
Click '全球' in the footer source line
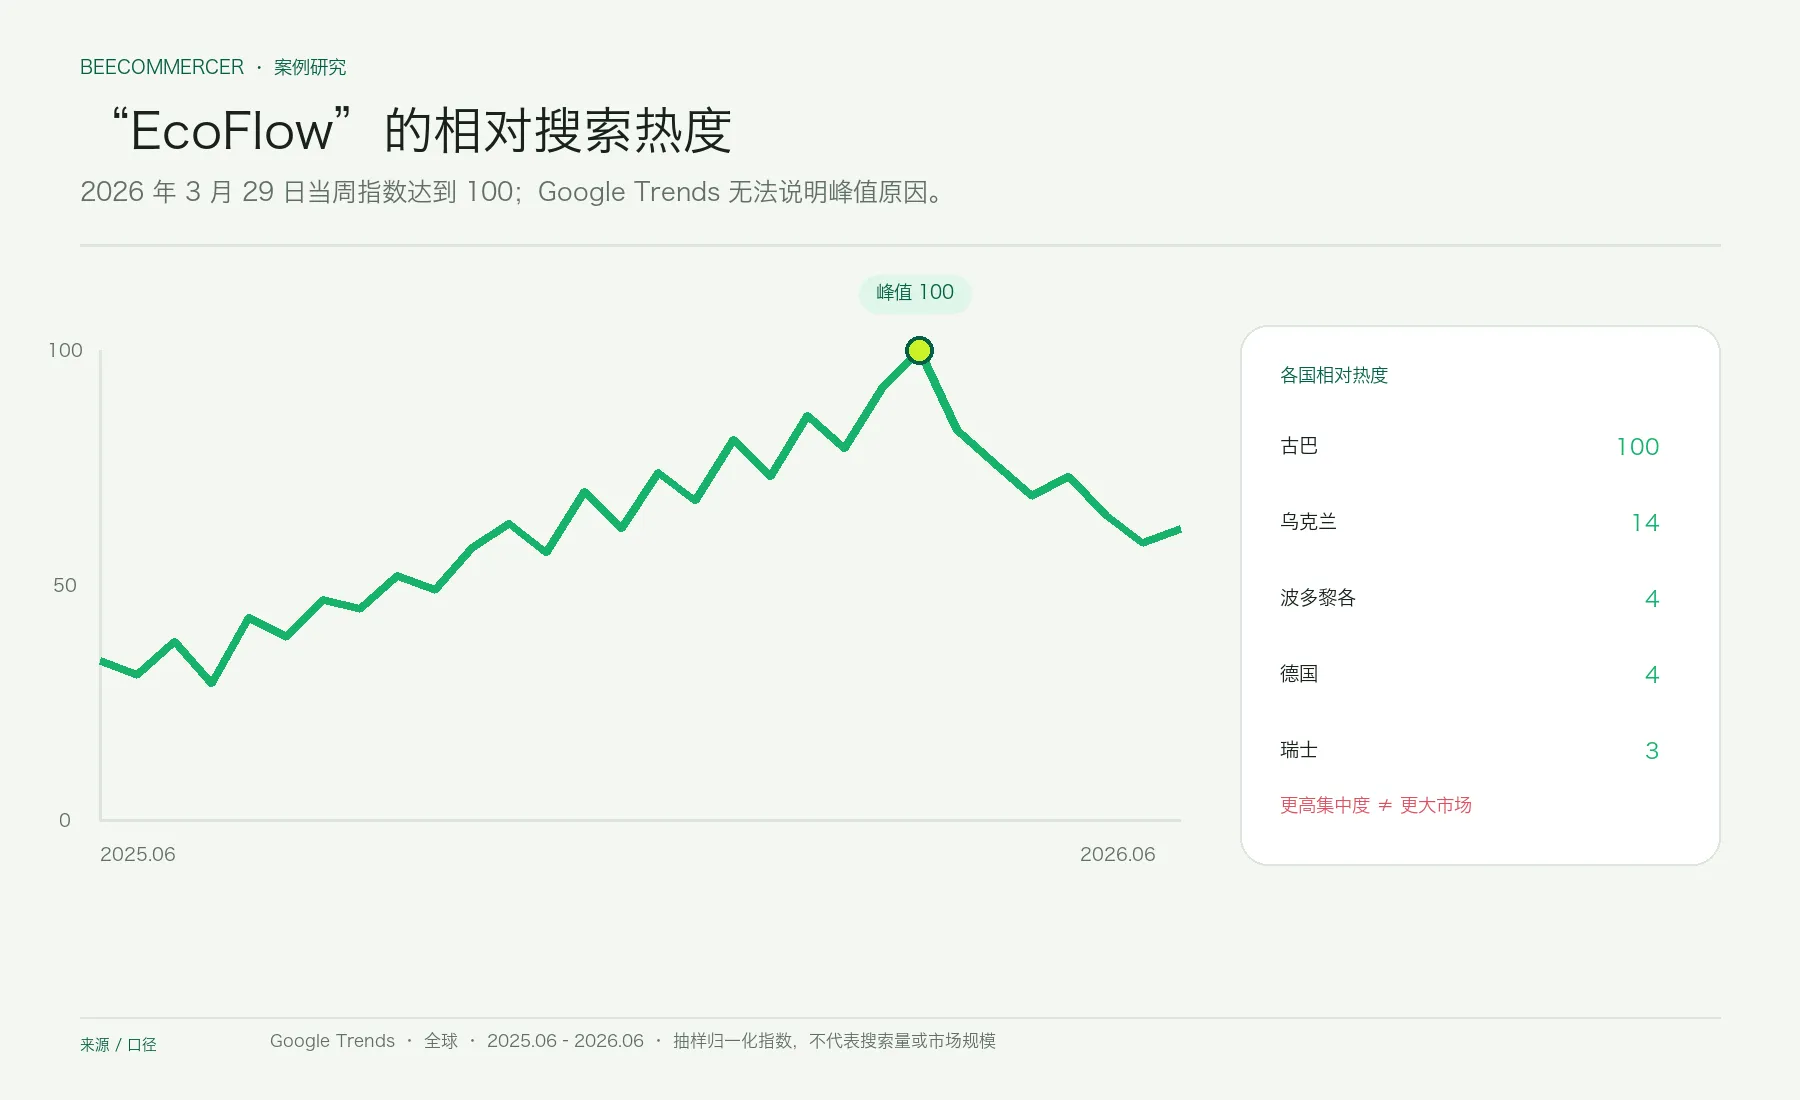(x=441, y=1041)
